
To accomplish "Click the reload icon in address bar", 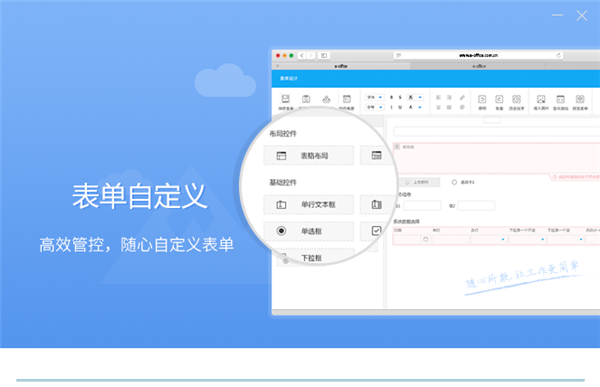I will [559, 56].
